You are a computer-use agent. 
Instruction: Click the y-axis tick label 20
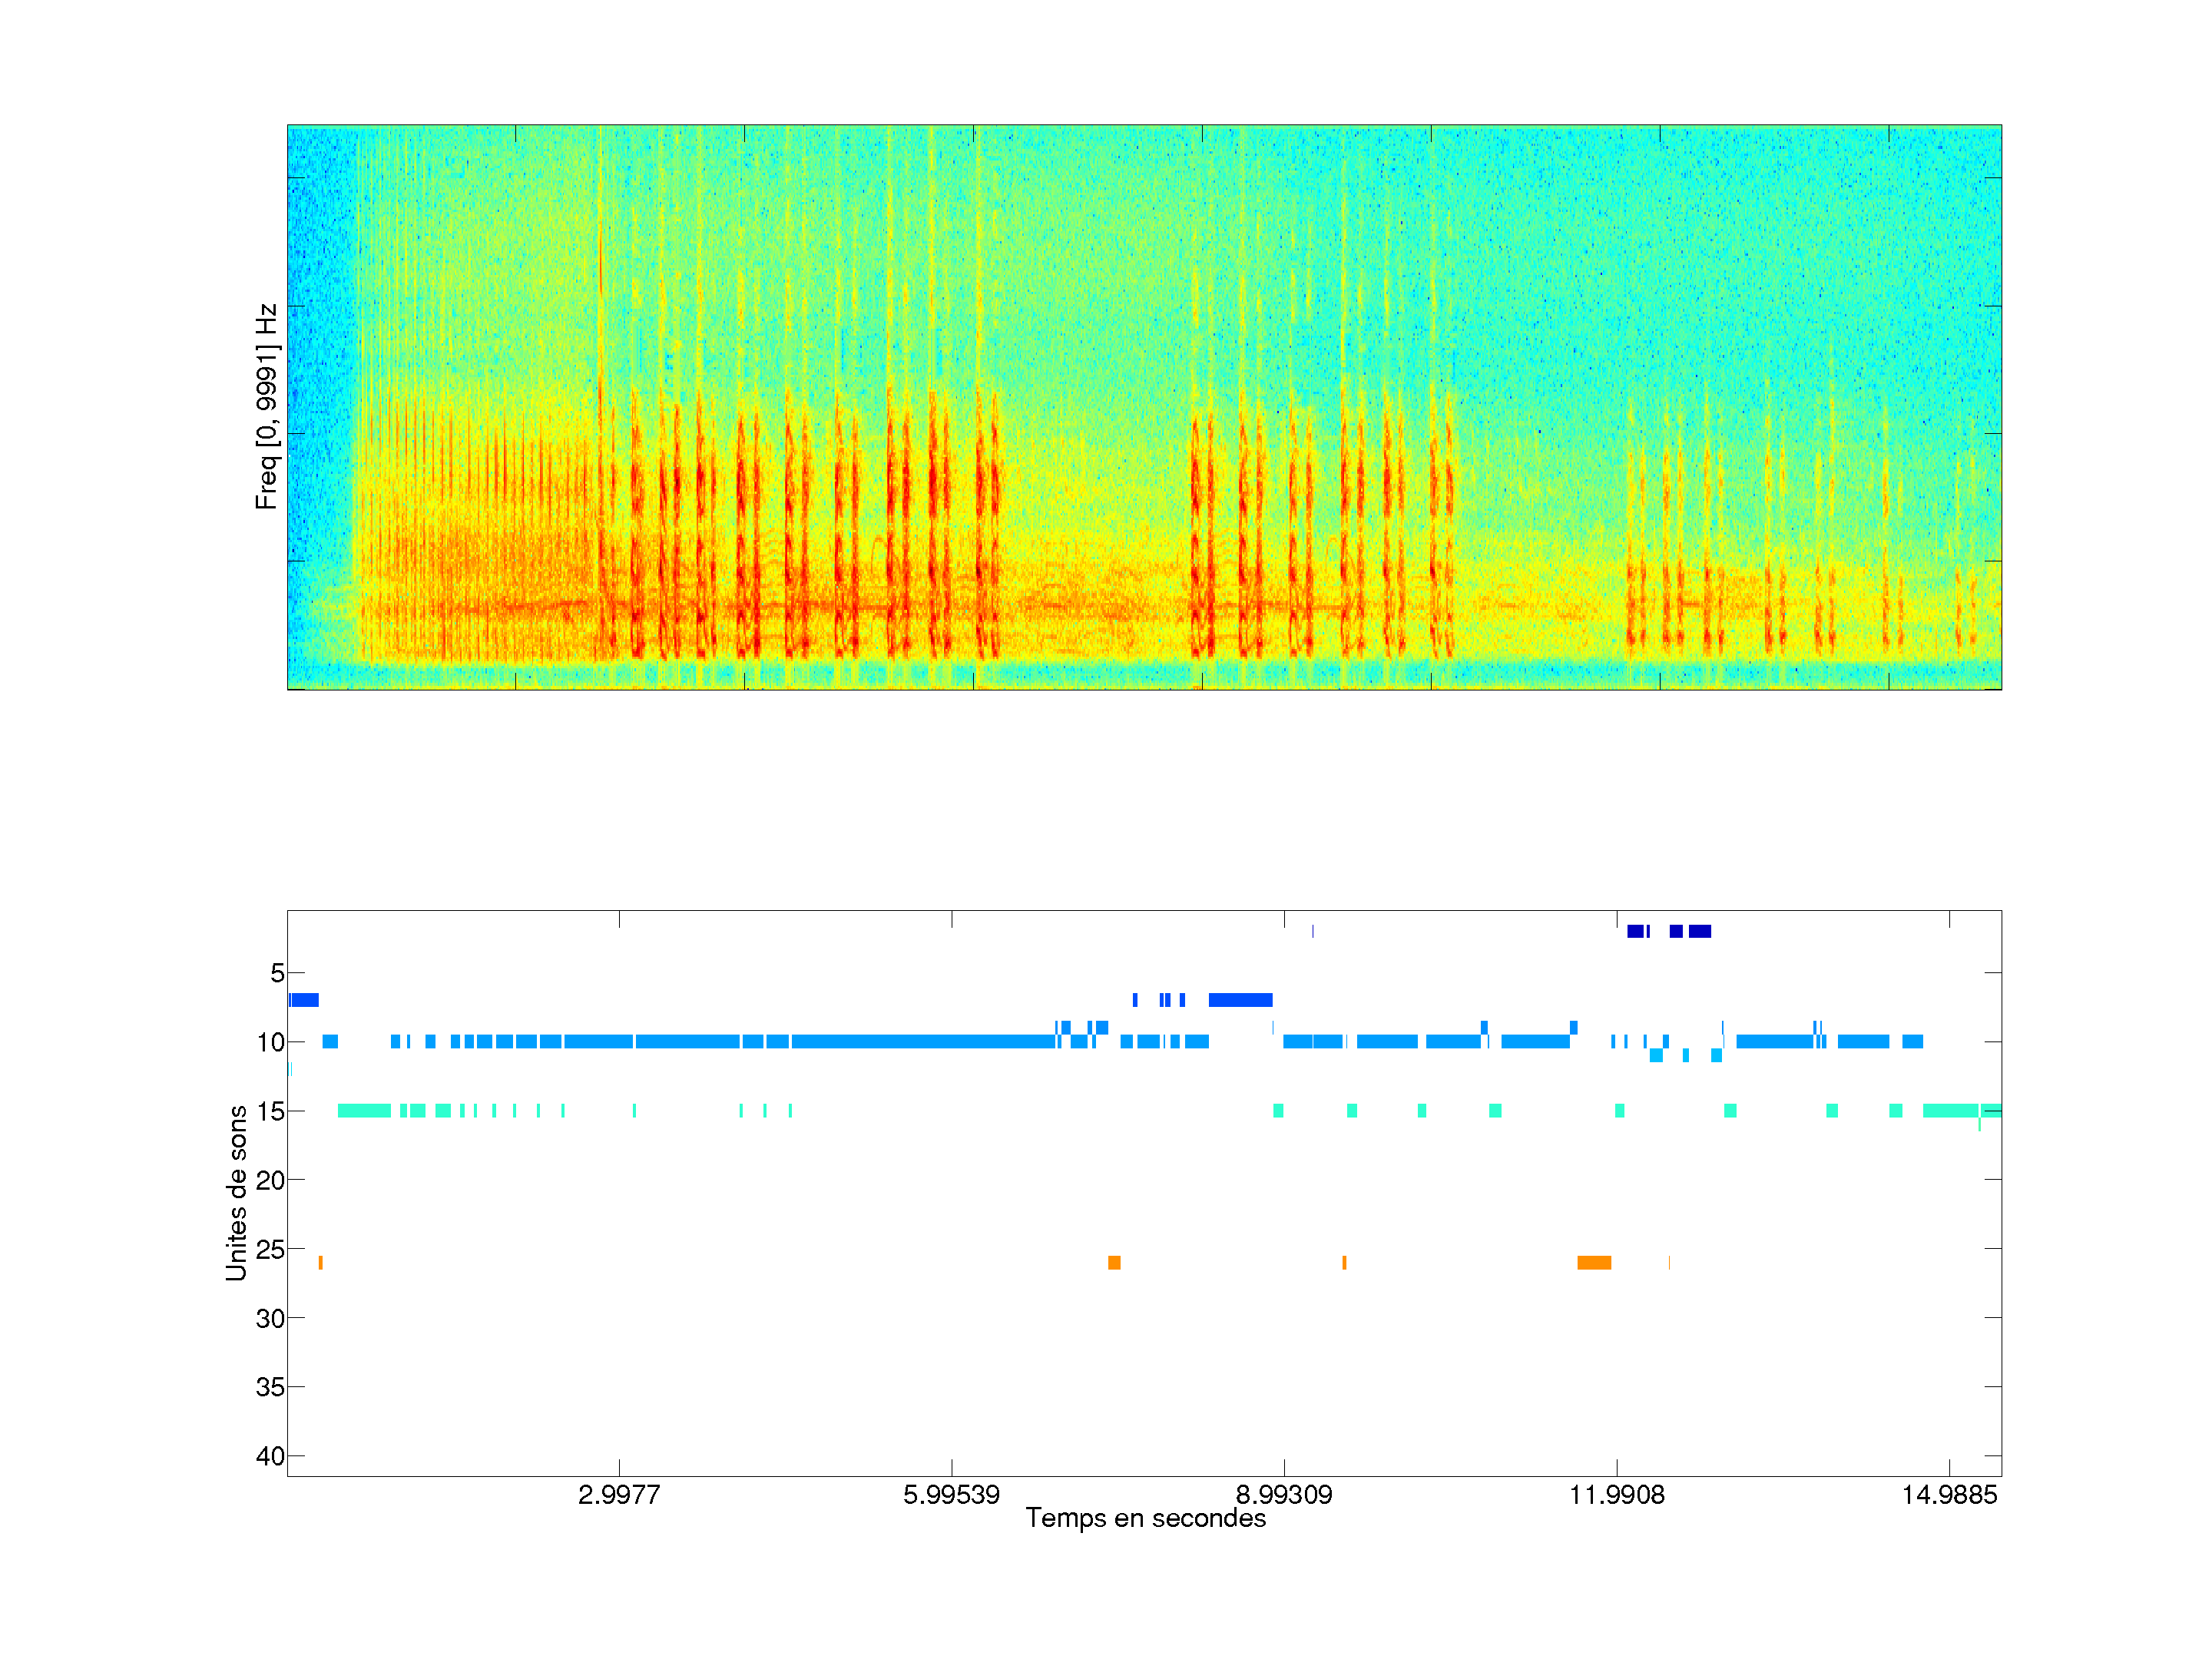tap(270, 1180)
